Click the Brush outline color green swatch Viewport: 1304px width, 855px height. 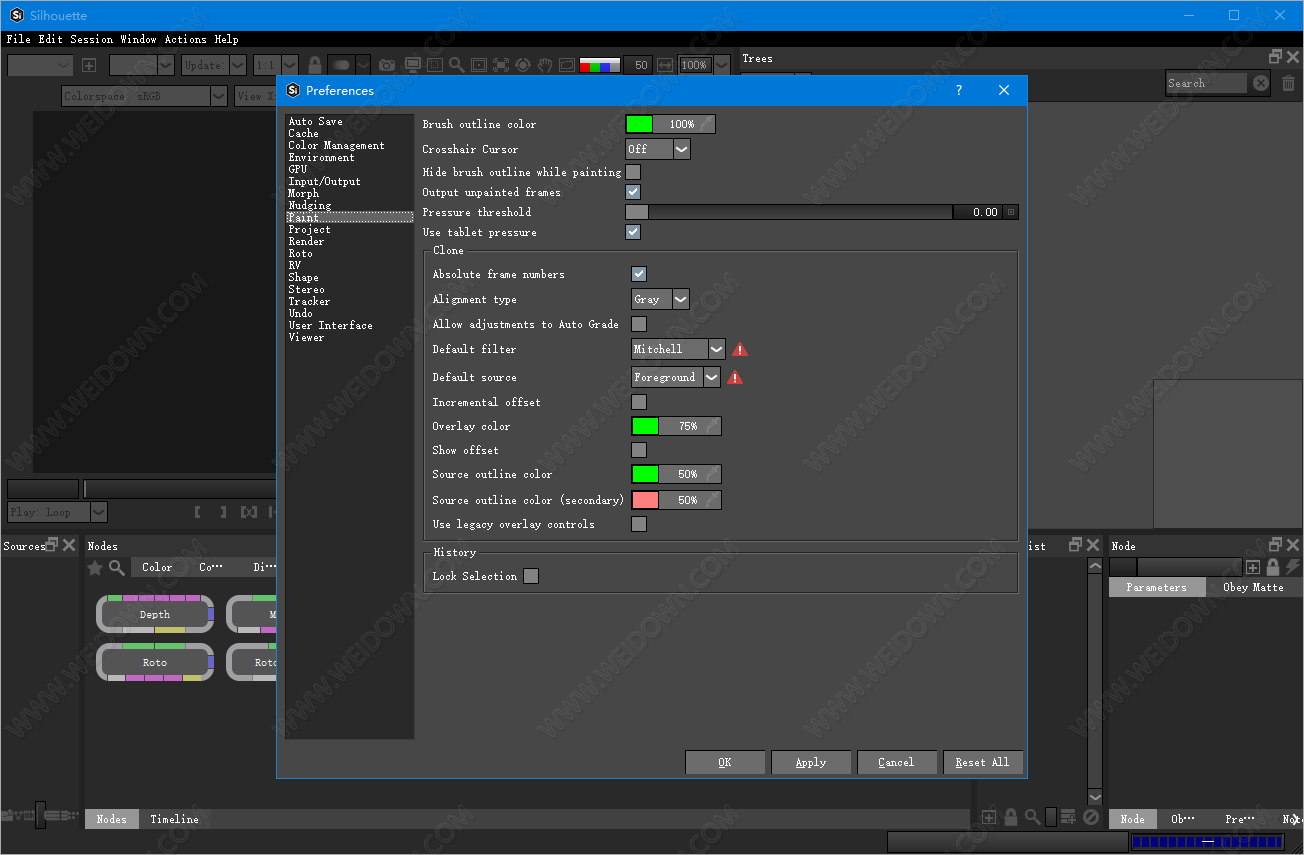(639, 124)
